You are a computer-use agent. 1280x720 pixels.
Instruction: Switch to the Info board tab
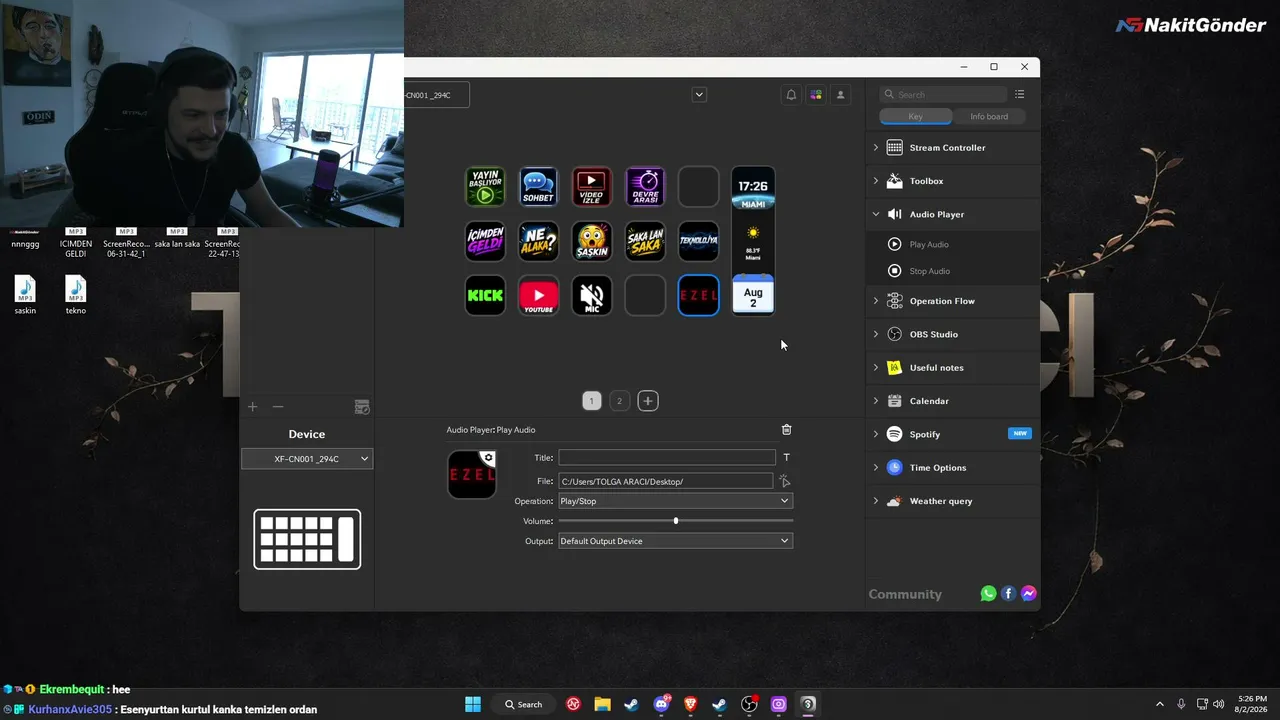click(989, 116)
